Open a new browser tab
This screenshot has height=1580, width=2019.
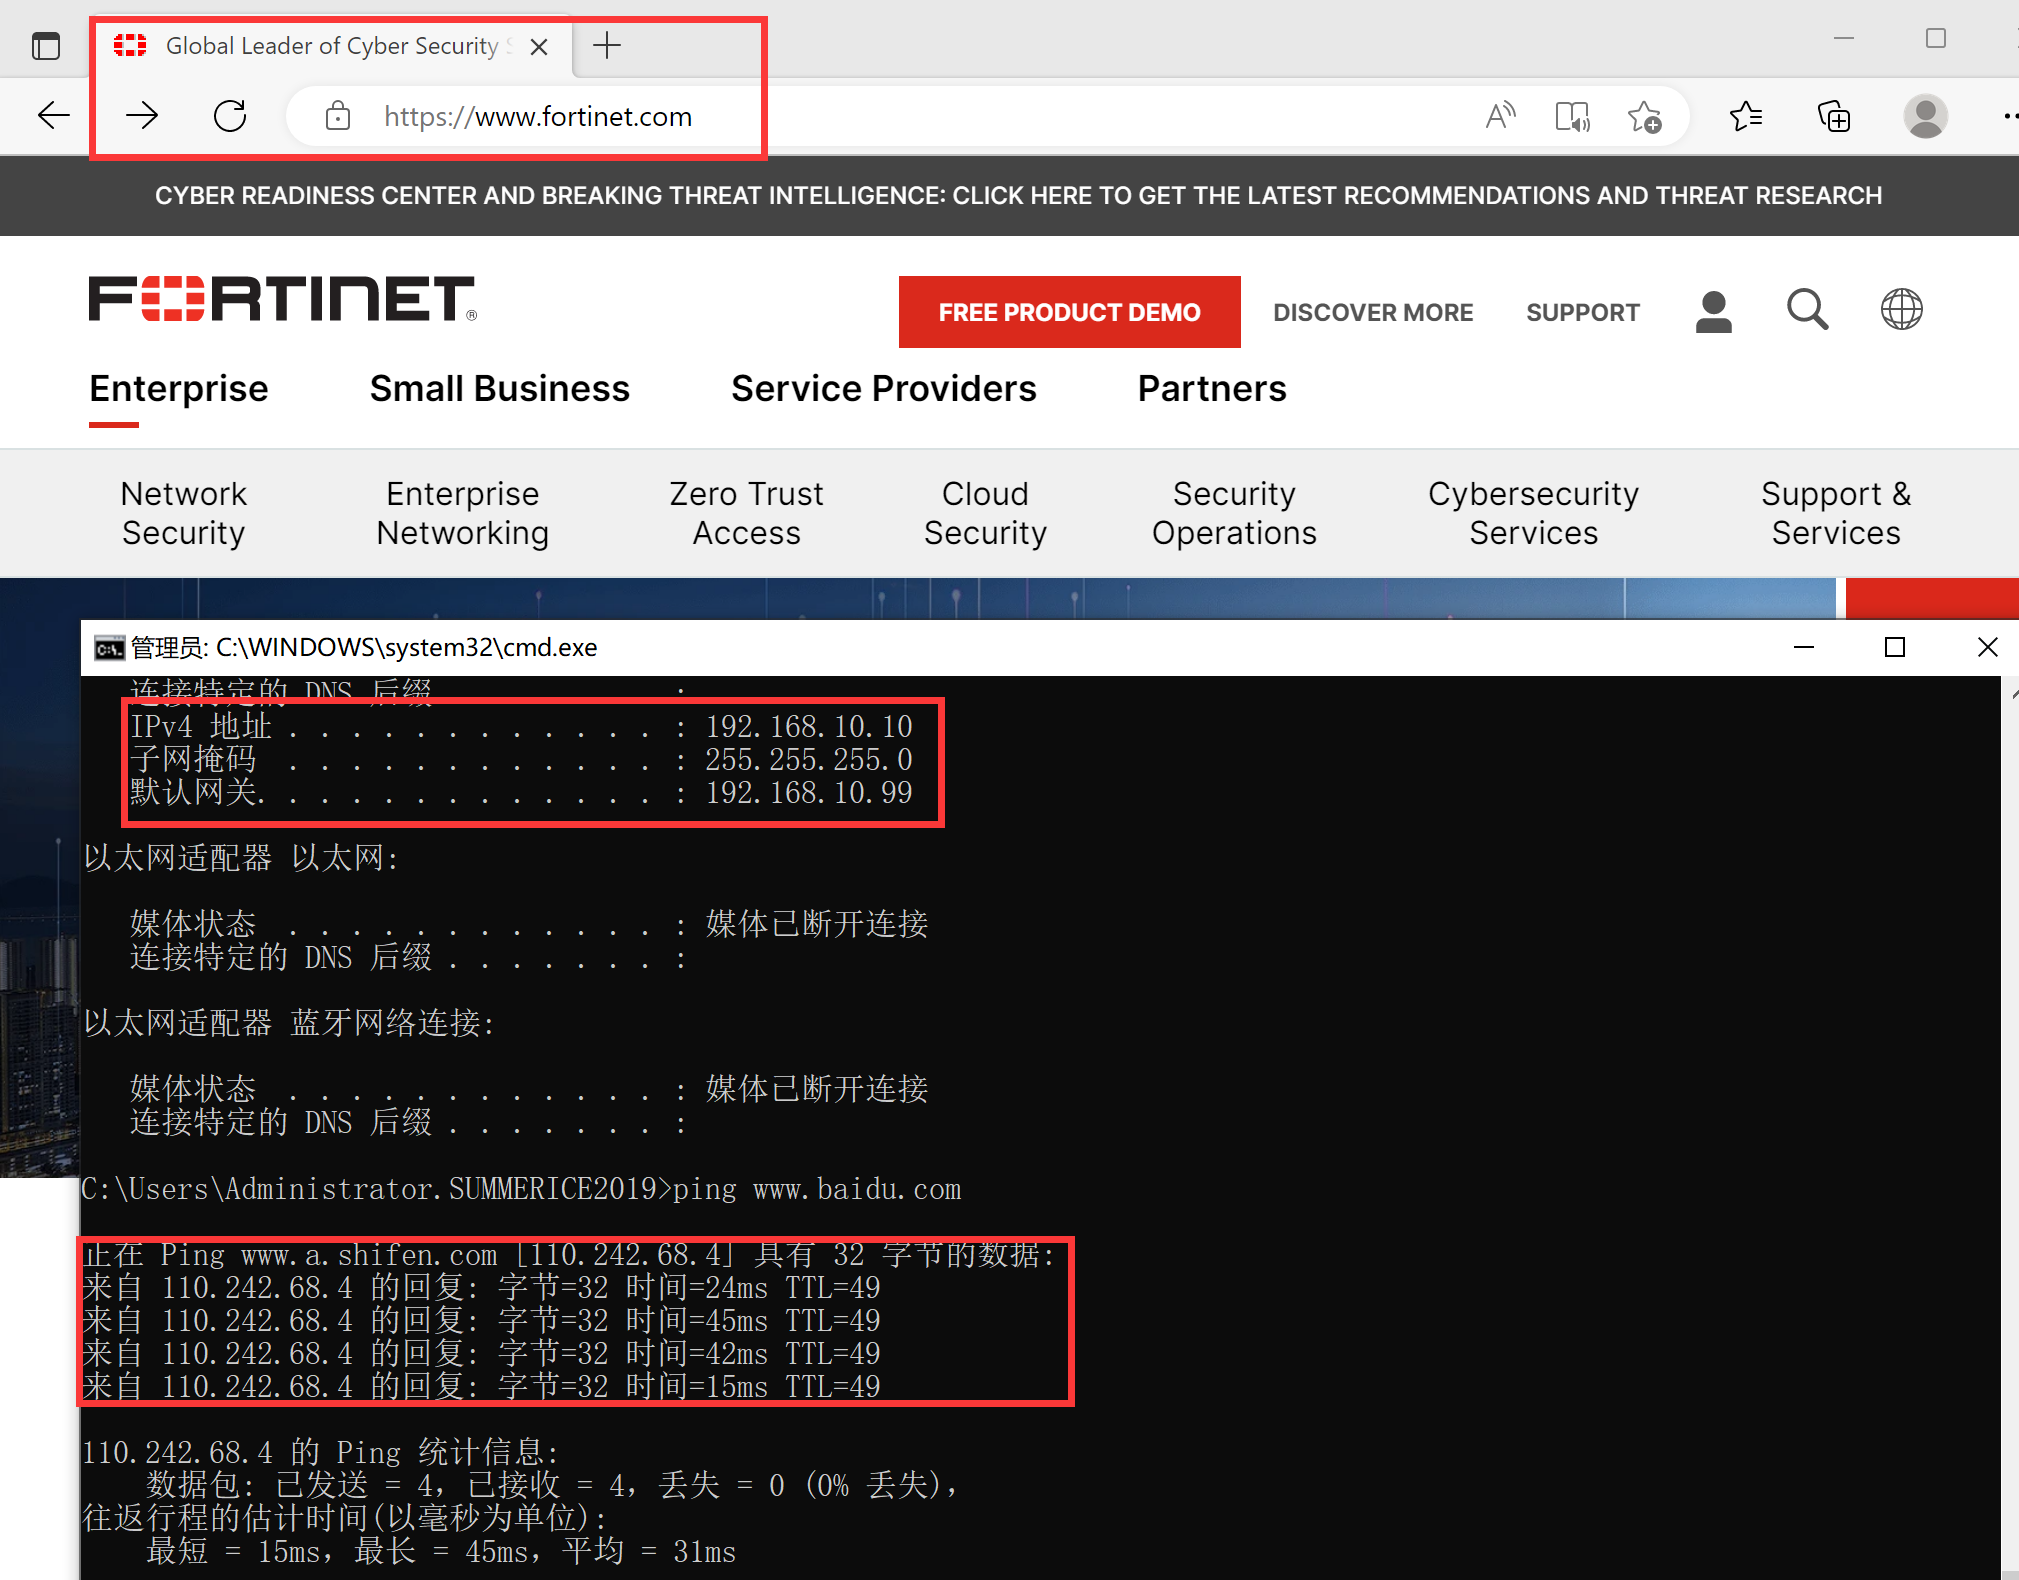click(x=607, y=46)
